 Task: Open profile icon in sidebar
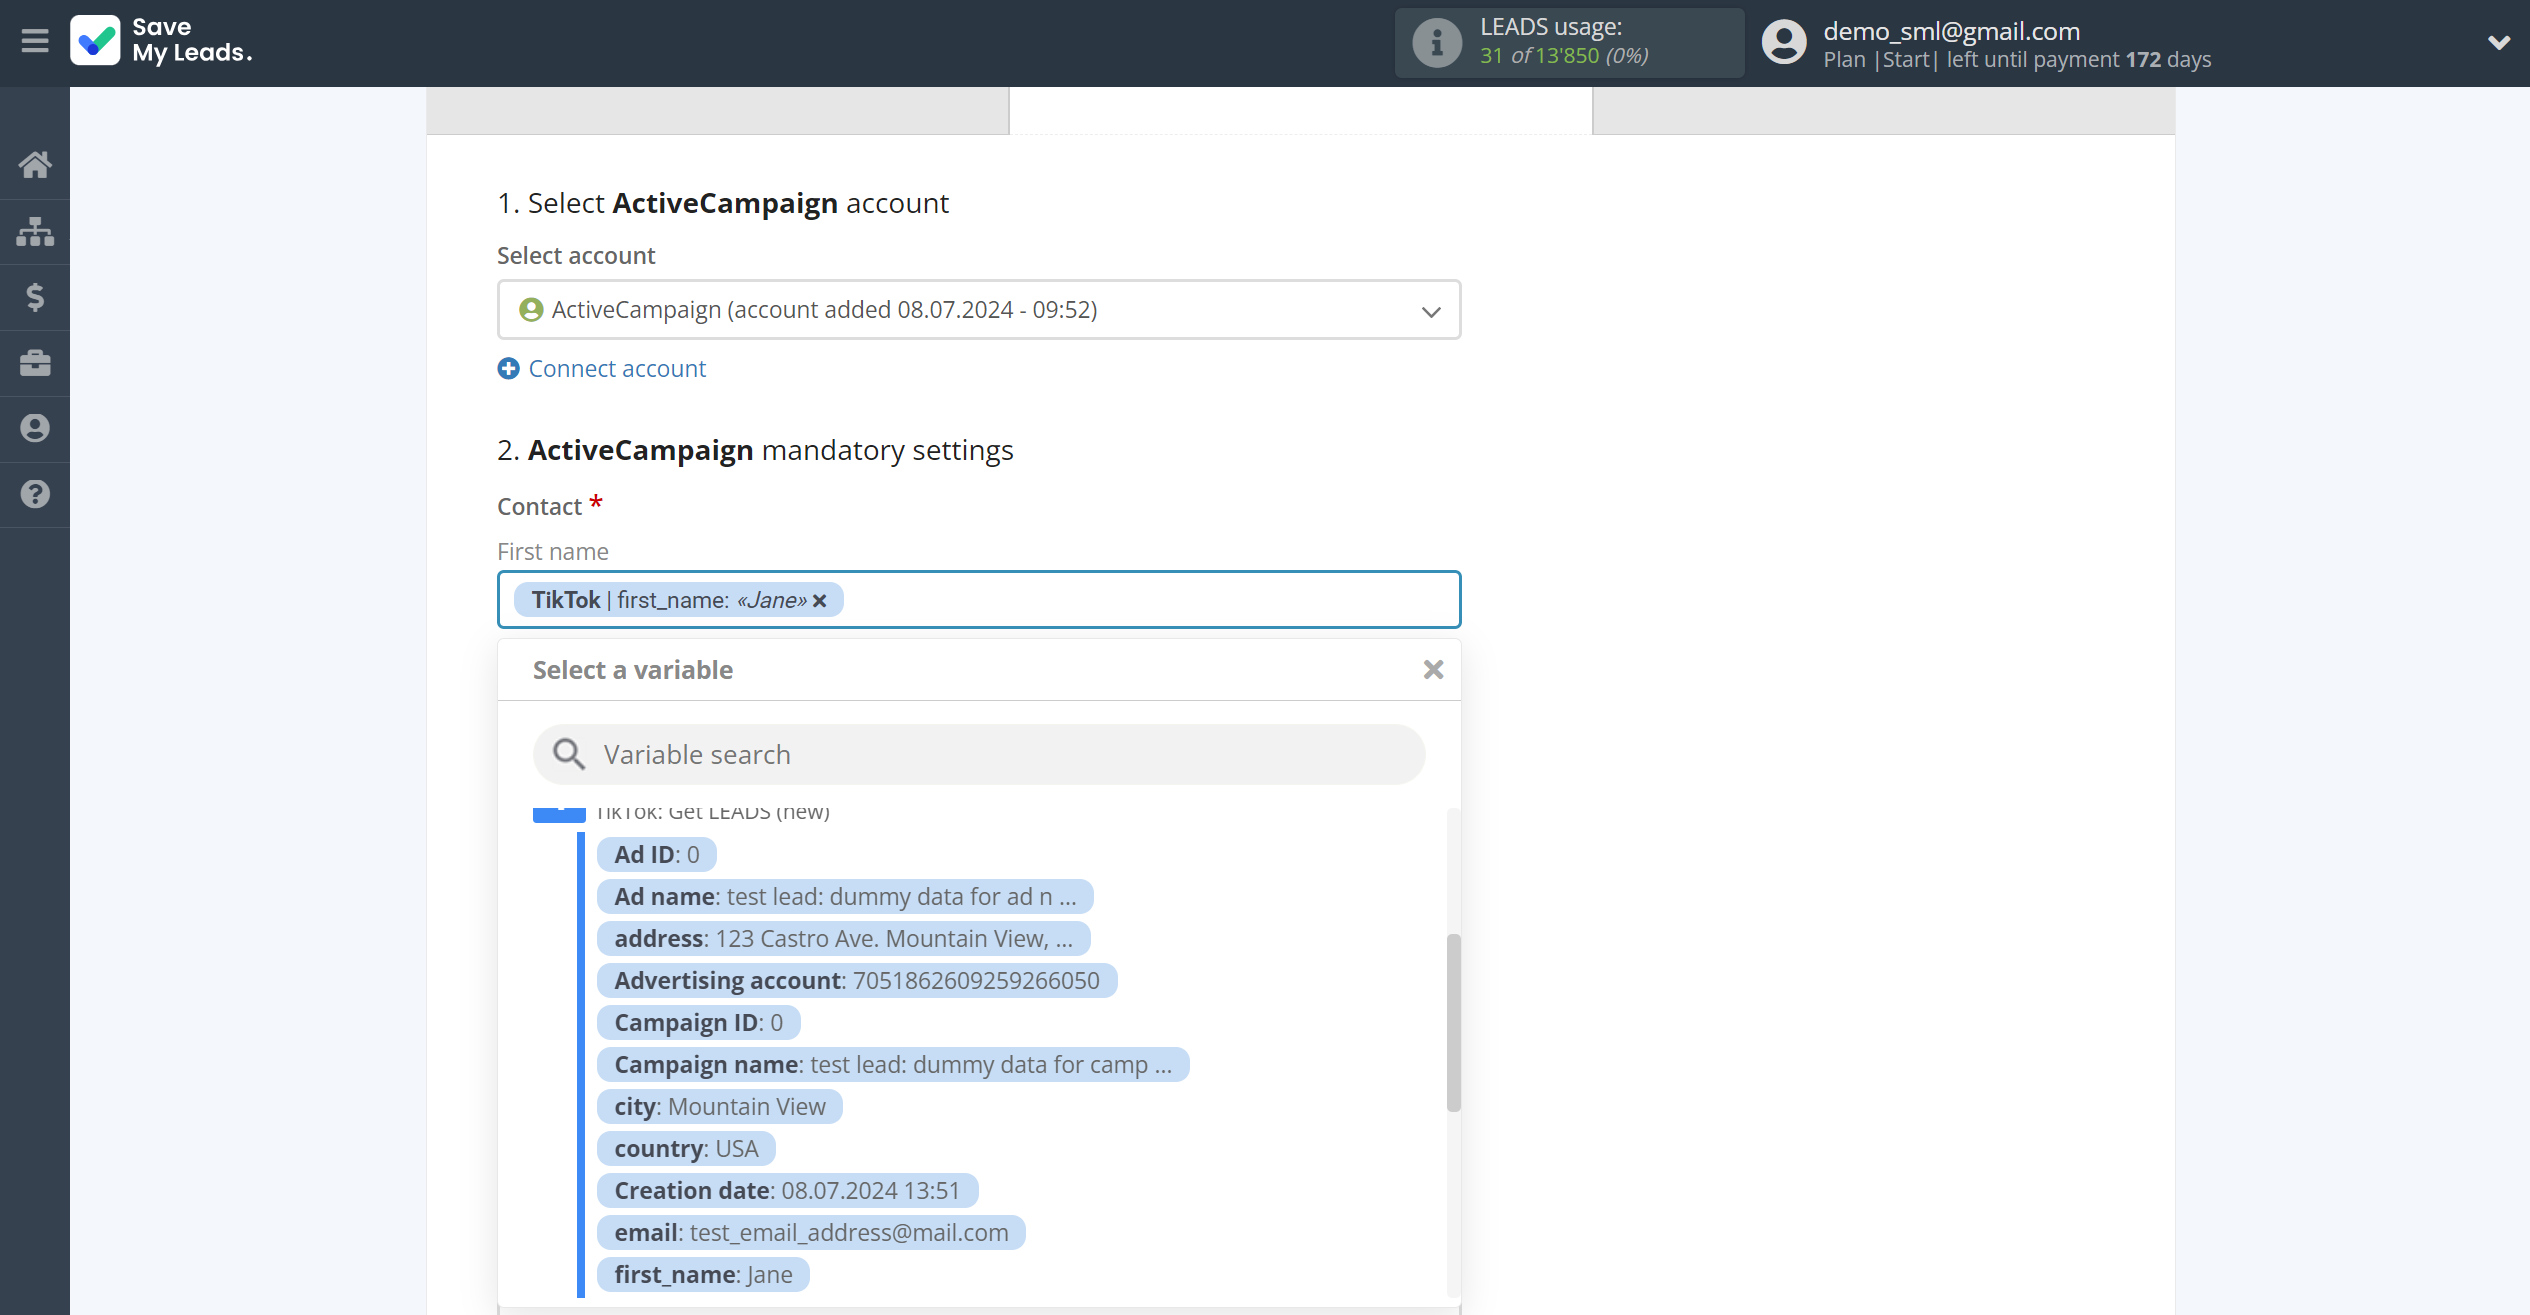coord(35,428)
